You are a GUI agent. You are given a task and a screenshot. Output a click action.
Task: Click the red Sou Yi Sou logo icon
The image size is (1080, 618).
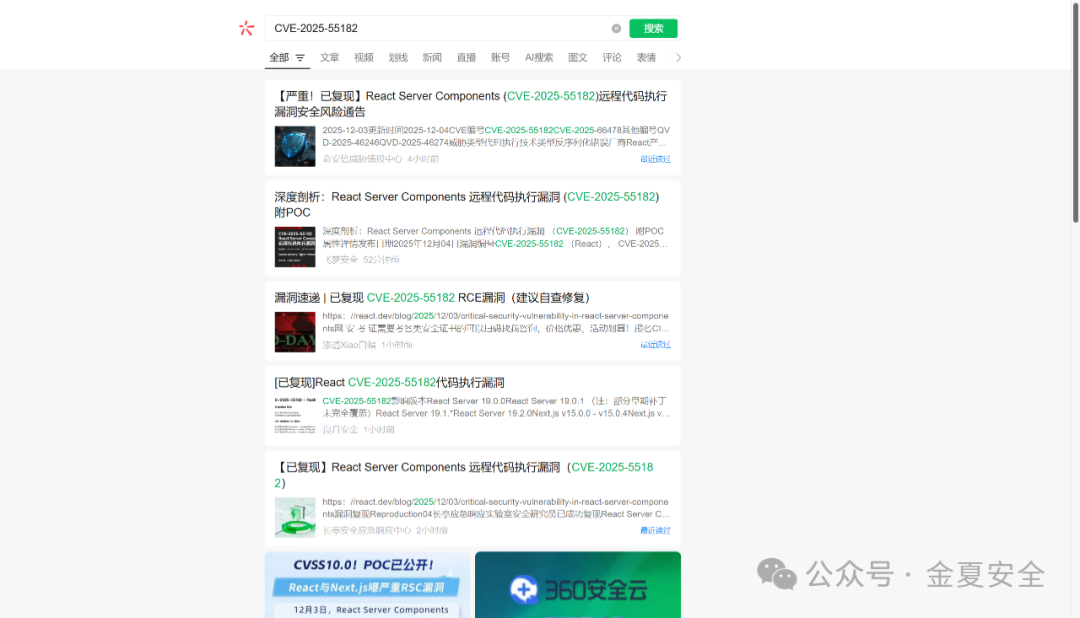(x=247, y=28)
